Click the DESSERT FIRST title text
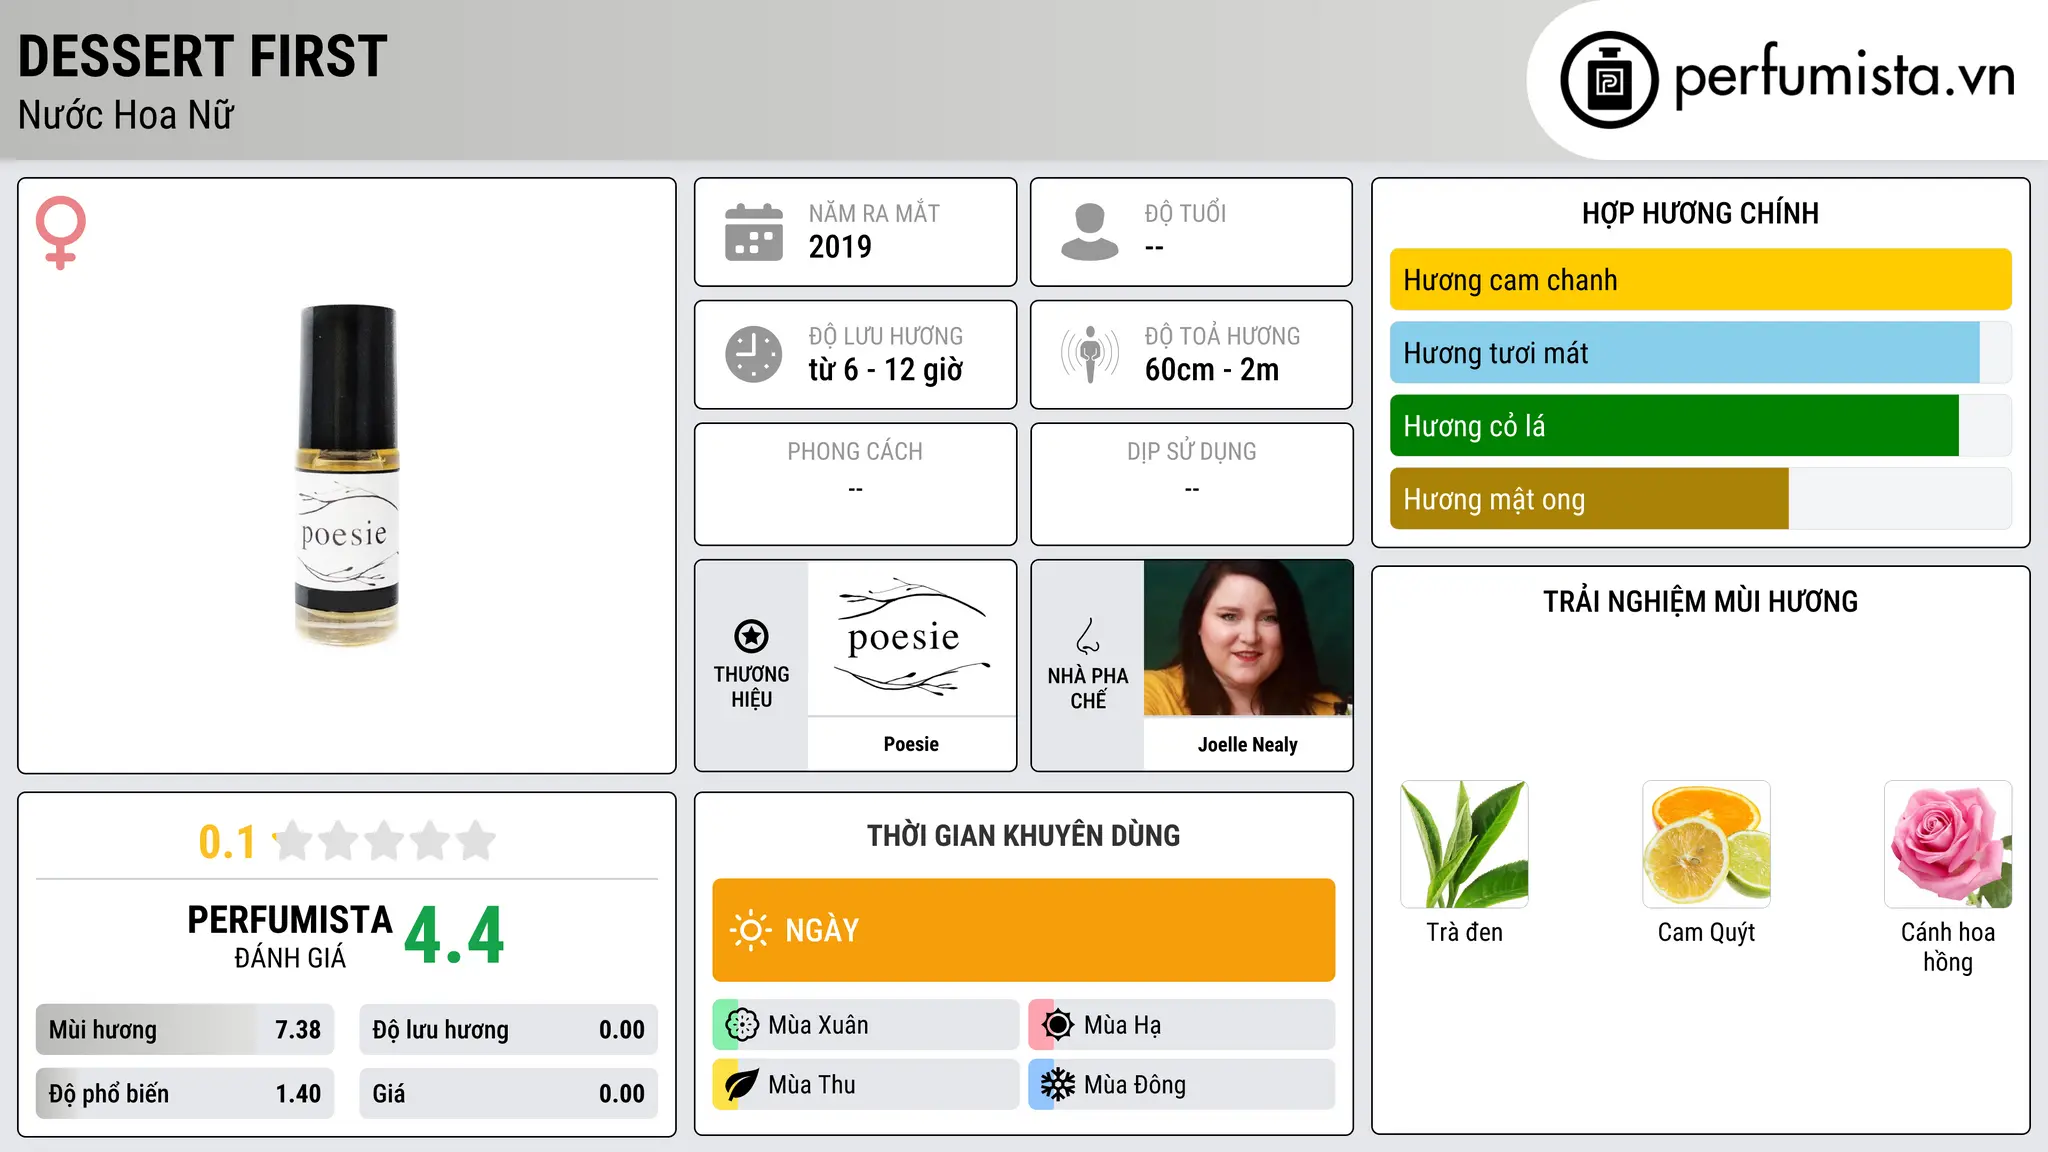This screenshot has width=2048, height=1152. 202,56
